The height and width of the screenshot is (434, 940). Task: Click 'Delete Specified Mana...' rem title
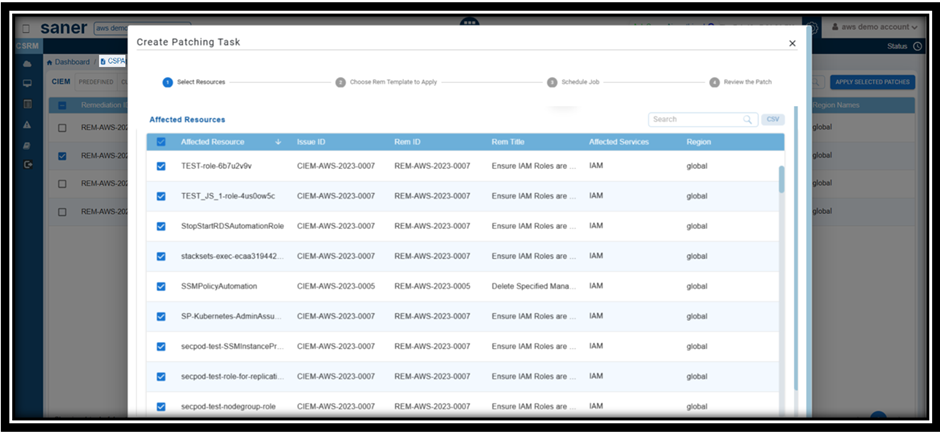pyautogui.click(x=534, y=287)
